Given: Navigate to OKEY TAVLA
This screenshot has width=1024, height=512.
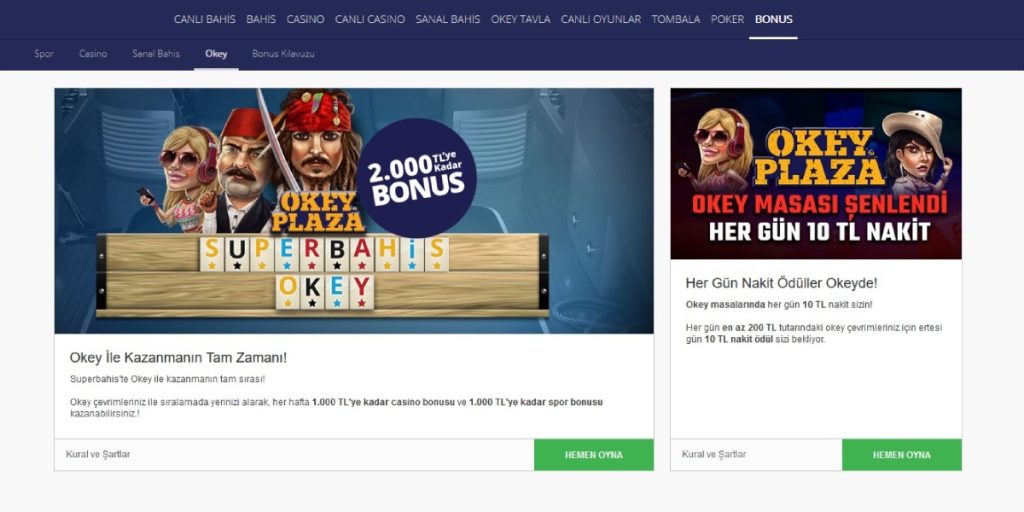Looking at the screenshot, I should [x=520, y=20].
